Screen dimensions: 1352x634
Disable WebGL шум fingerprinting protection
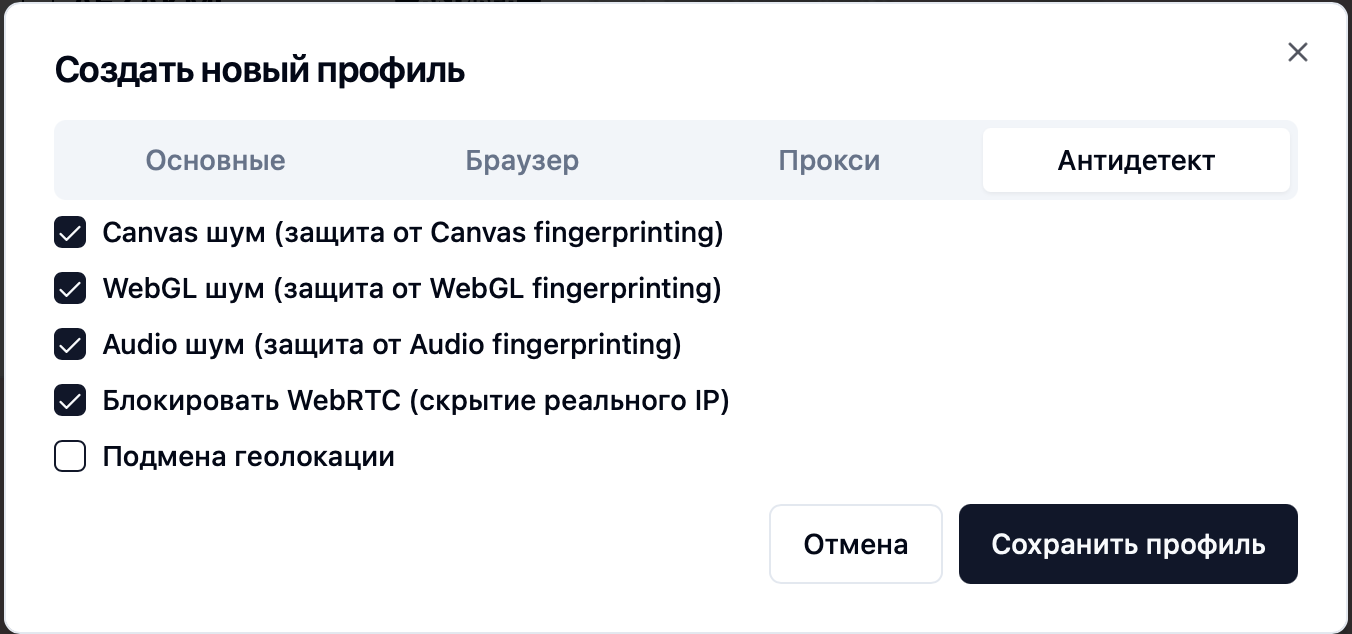tap(70, 288)
